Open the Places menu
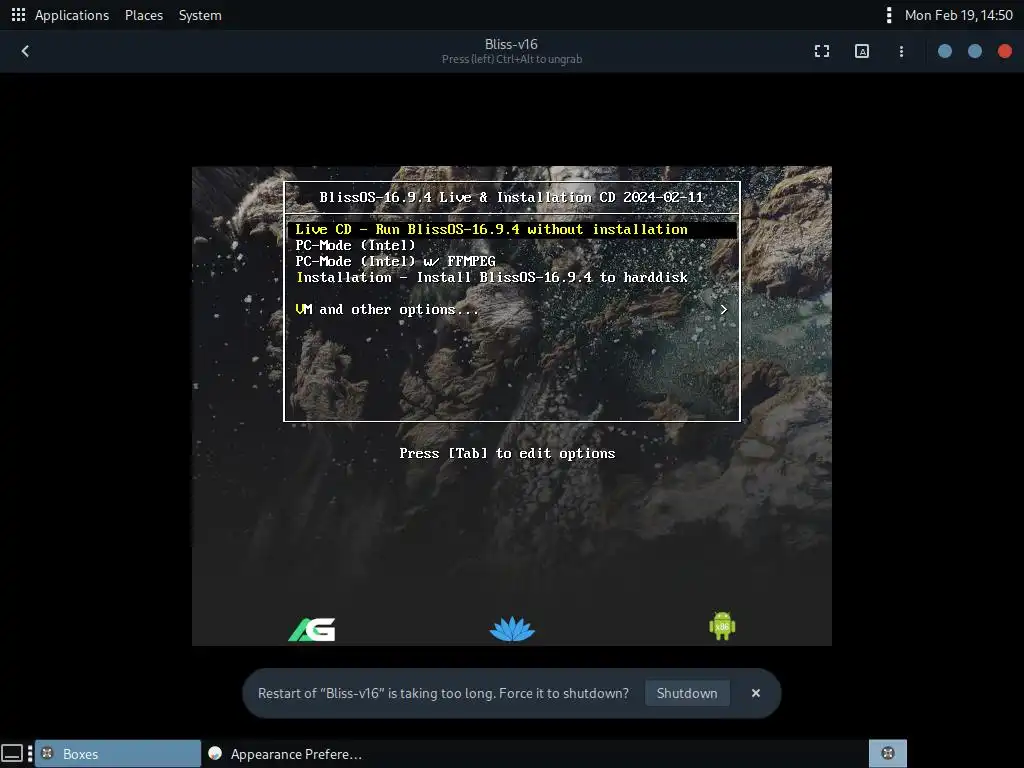1024x768 pixels. [x=144, y=15]
